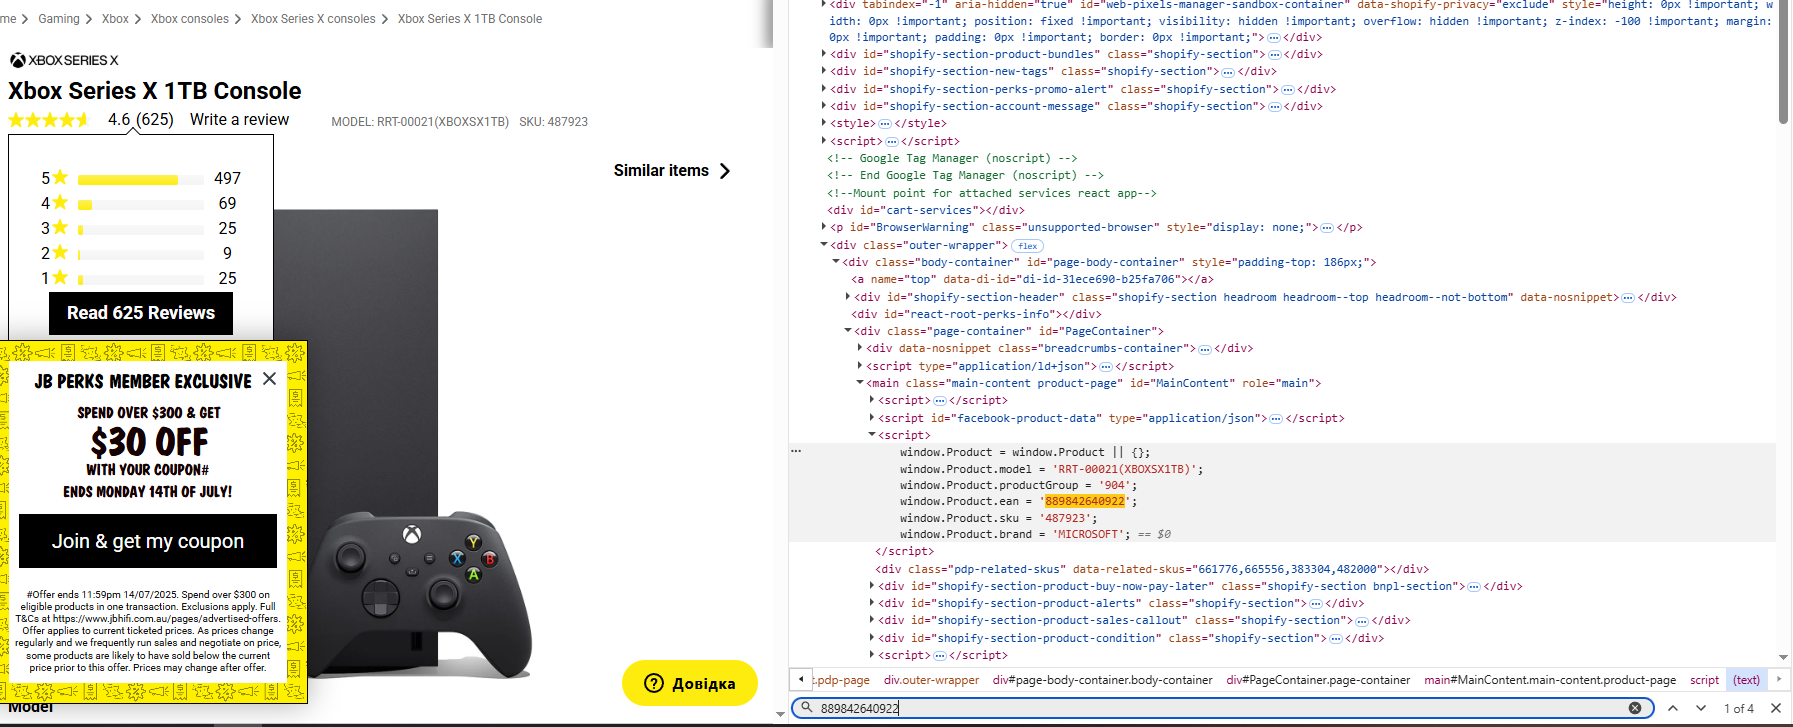The image size is (1793, 727).
Task: Click Write a review link
Action: (x=239, y=119)
